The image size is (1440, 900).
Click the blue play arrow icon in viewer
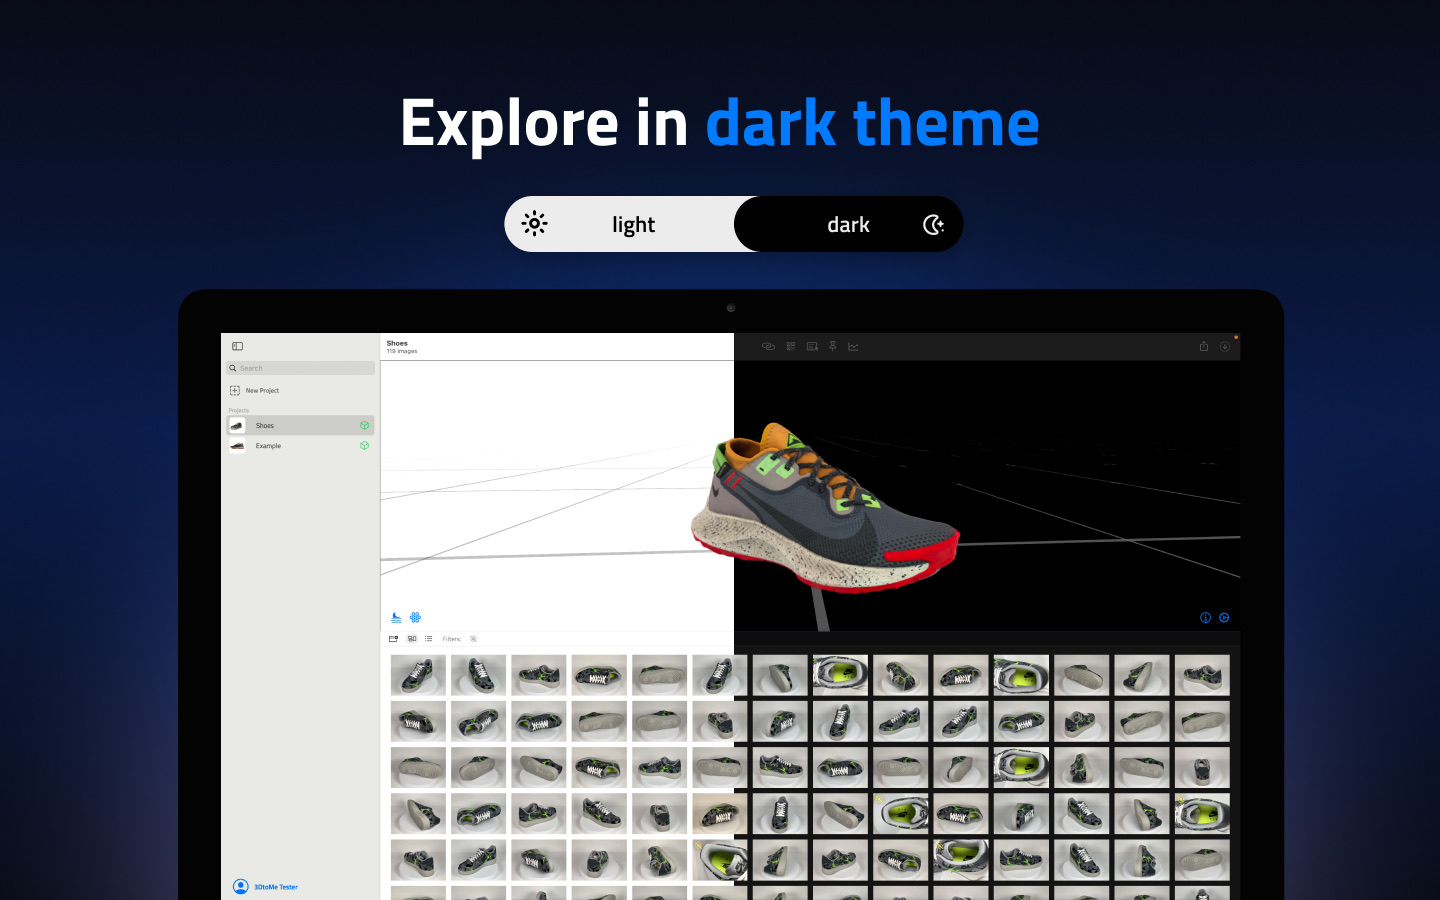pyautogui.click(x=1224, y=617)
